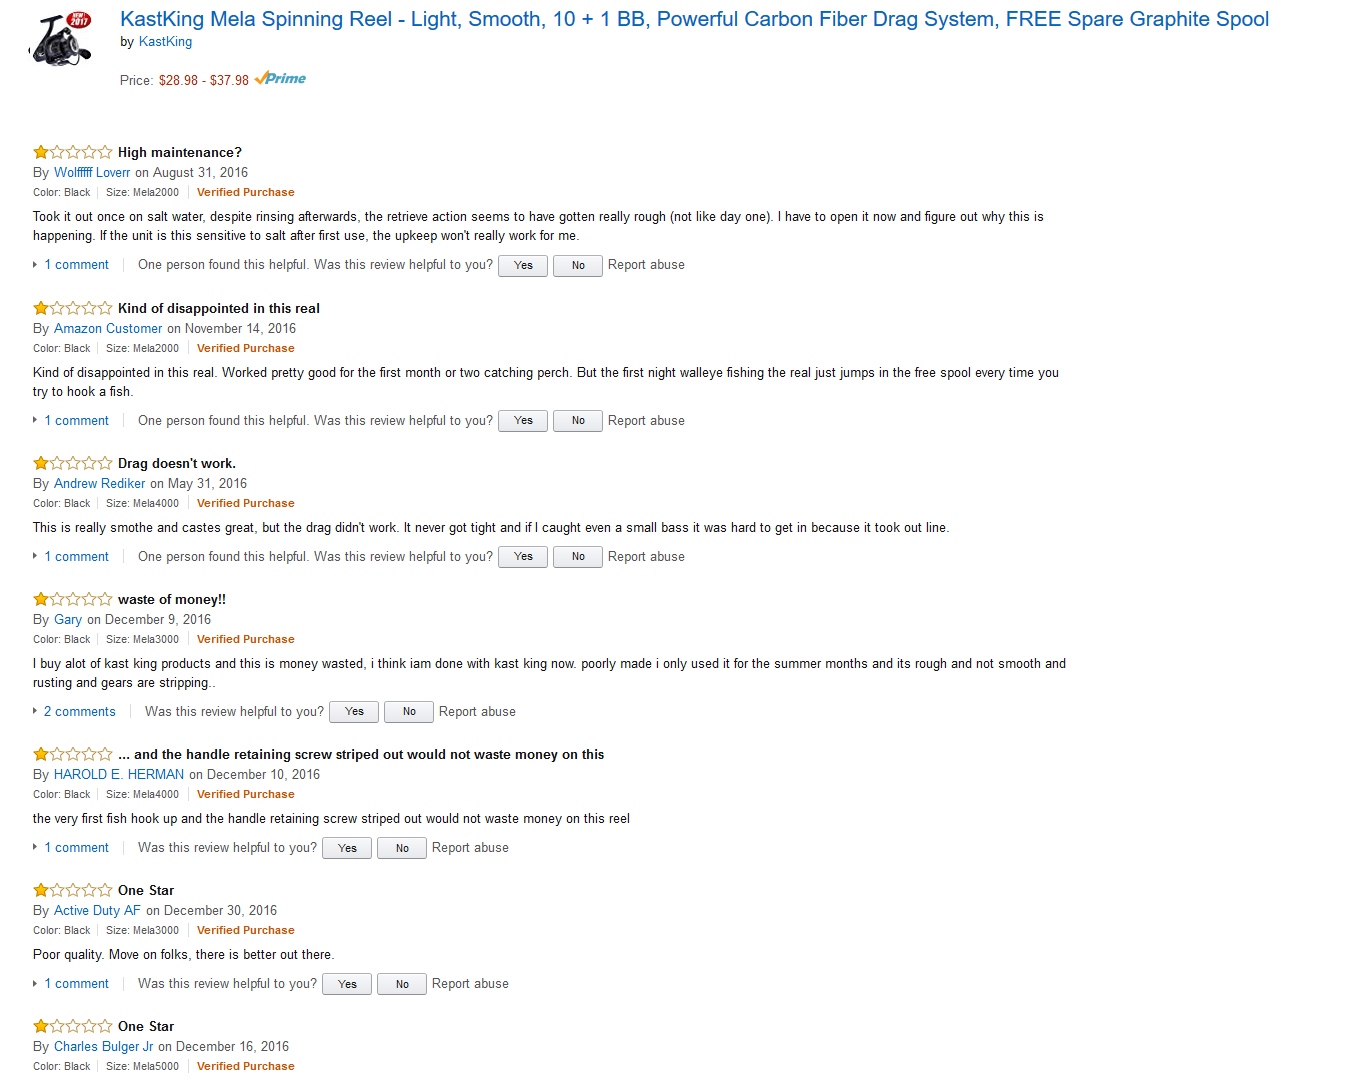Click Yes on Gary's 'waste of money' review
Viewport: 1350px width, 1080px height.
[x=354, y=712]
